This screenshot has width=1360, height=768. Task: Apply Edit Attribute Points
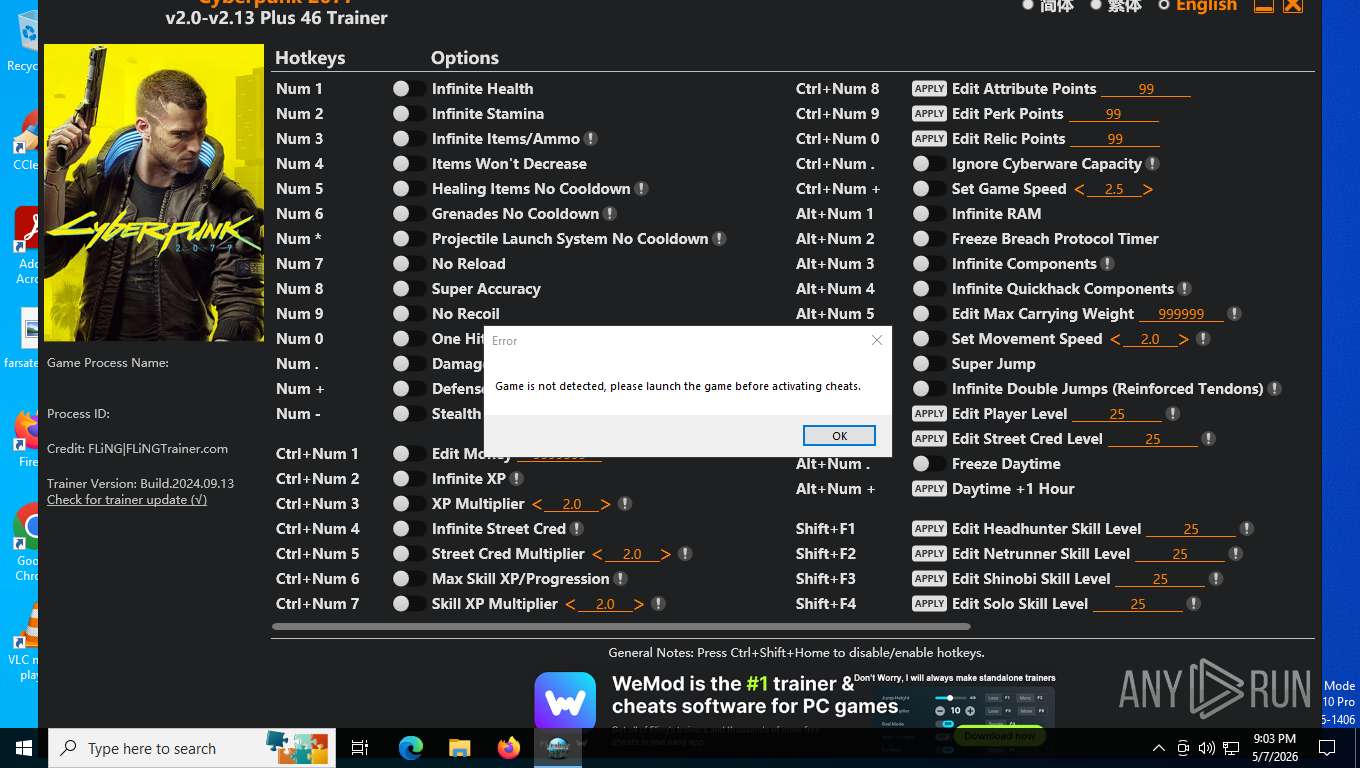pyautogui.click(x=929, y=89)
